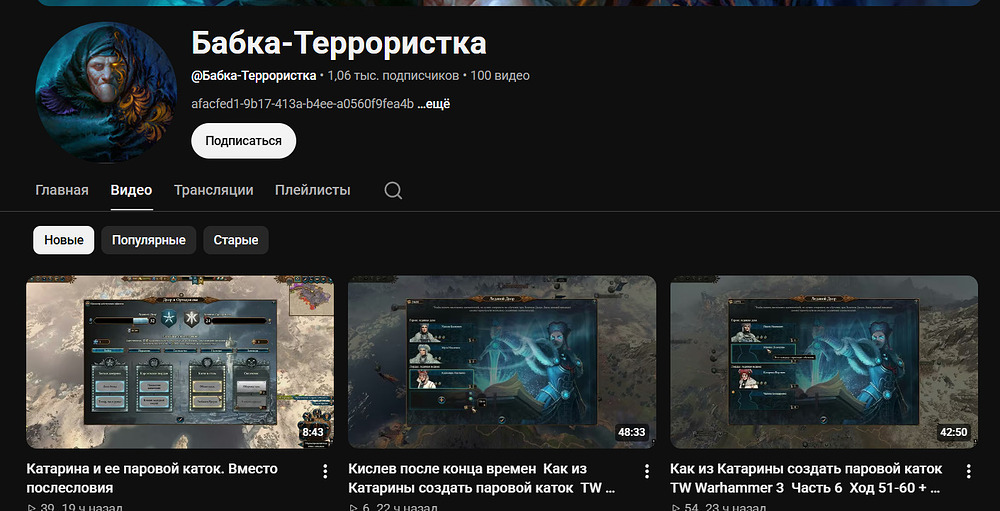The width and height of the screenshot is (1000, 511).
Task: Open options menu for 'Как из Катарины создать' video
Action: pos(969,471)
